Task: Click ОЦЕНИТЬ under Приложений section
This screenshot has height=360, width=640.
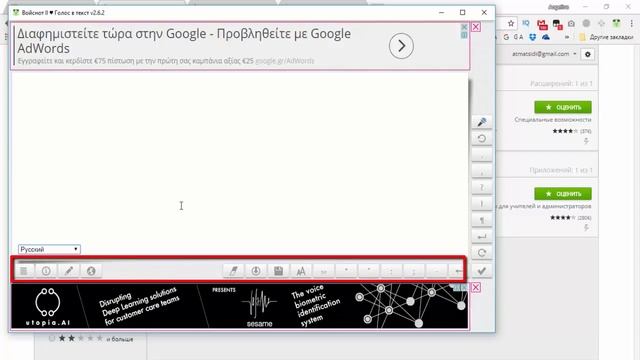Action: 563,193
